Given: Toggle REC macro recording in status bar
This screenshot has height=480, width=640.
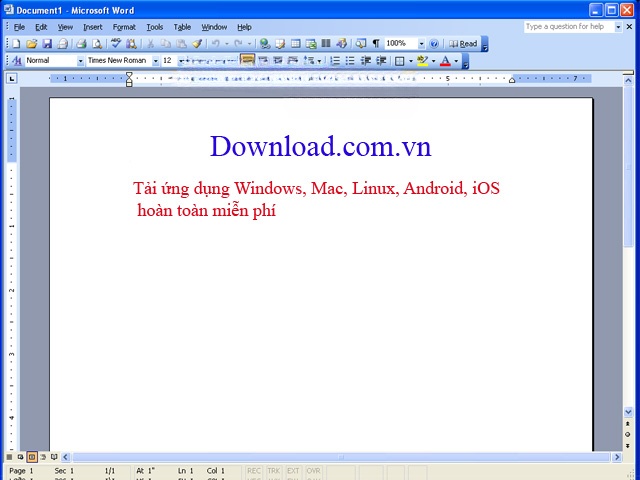Looking at the screenshot, I should pyautogui.click(x=254, y=471).
